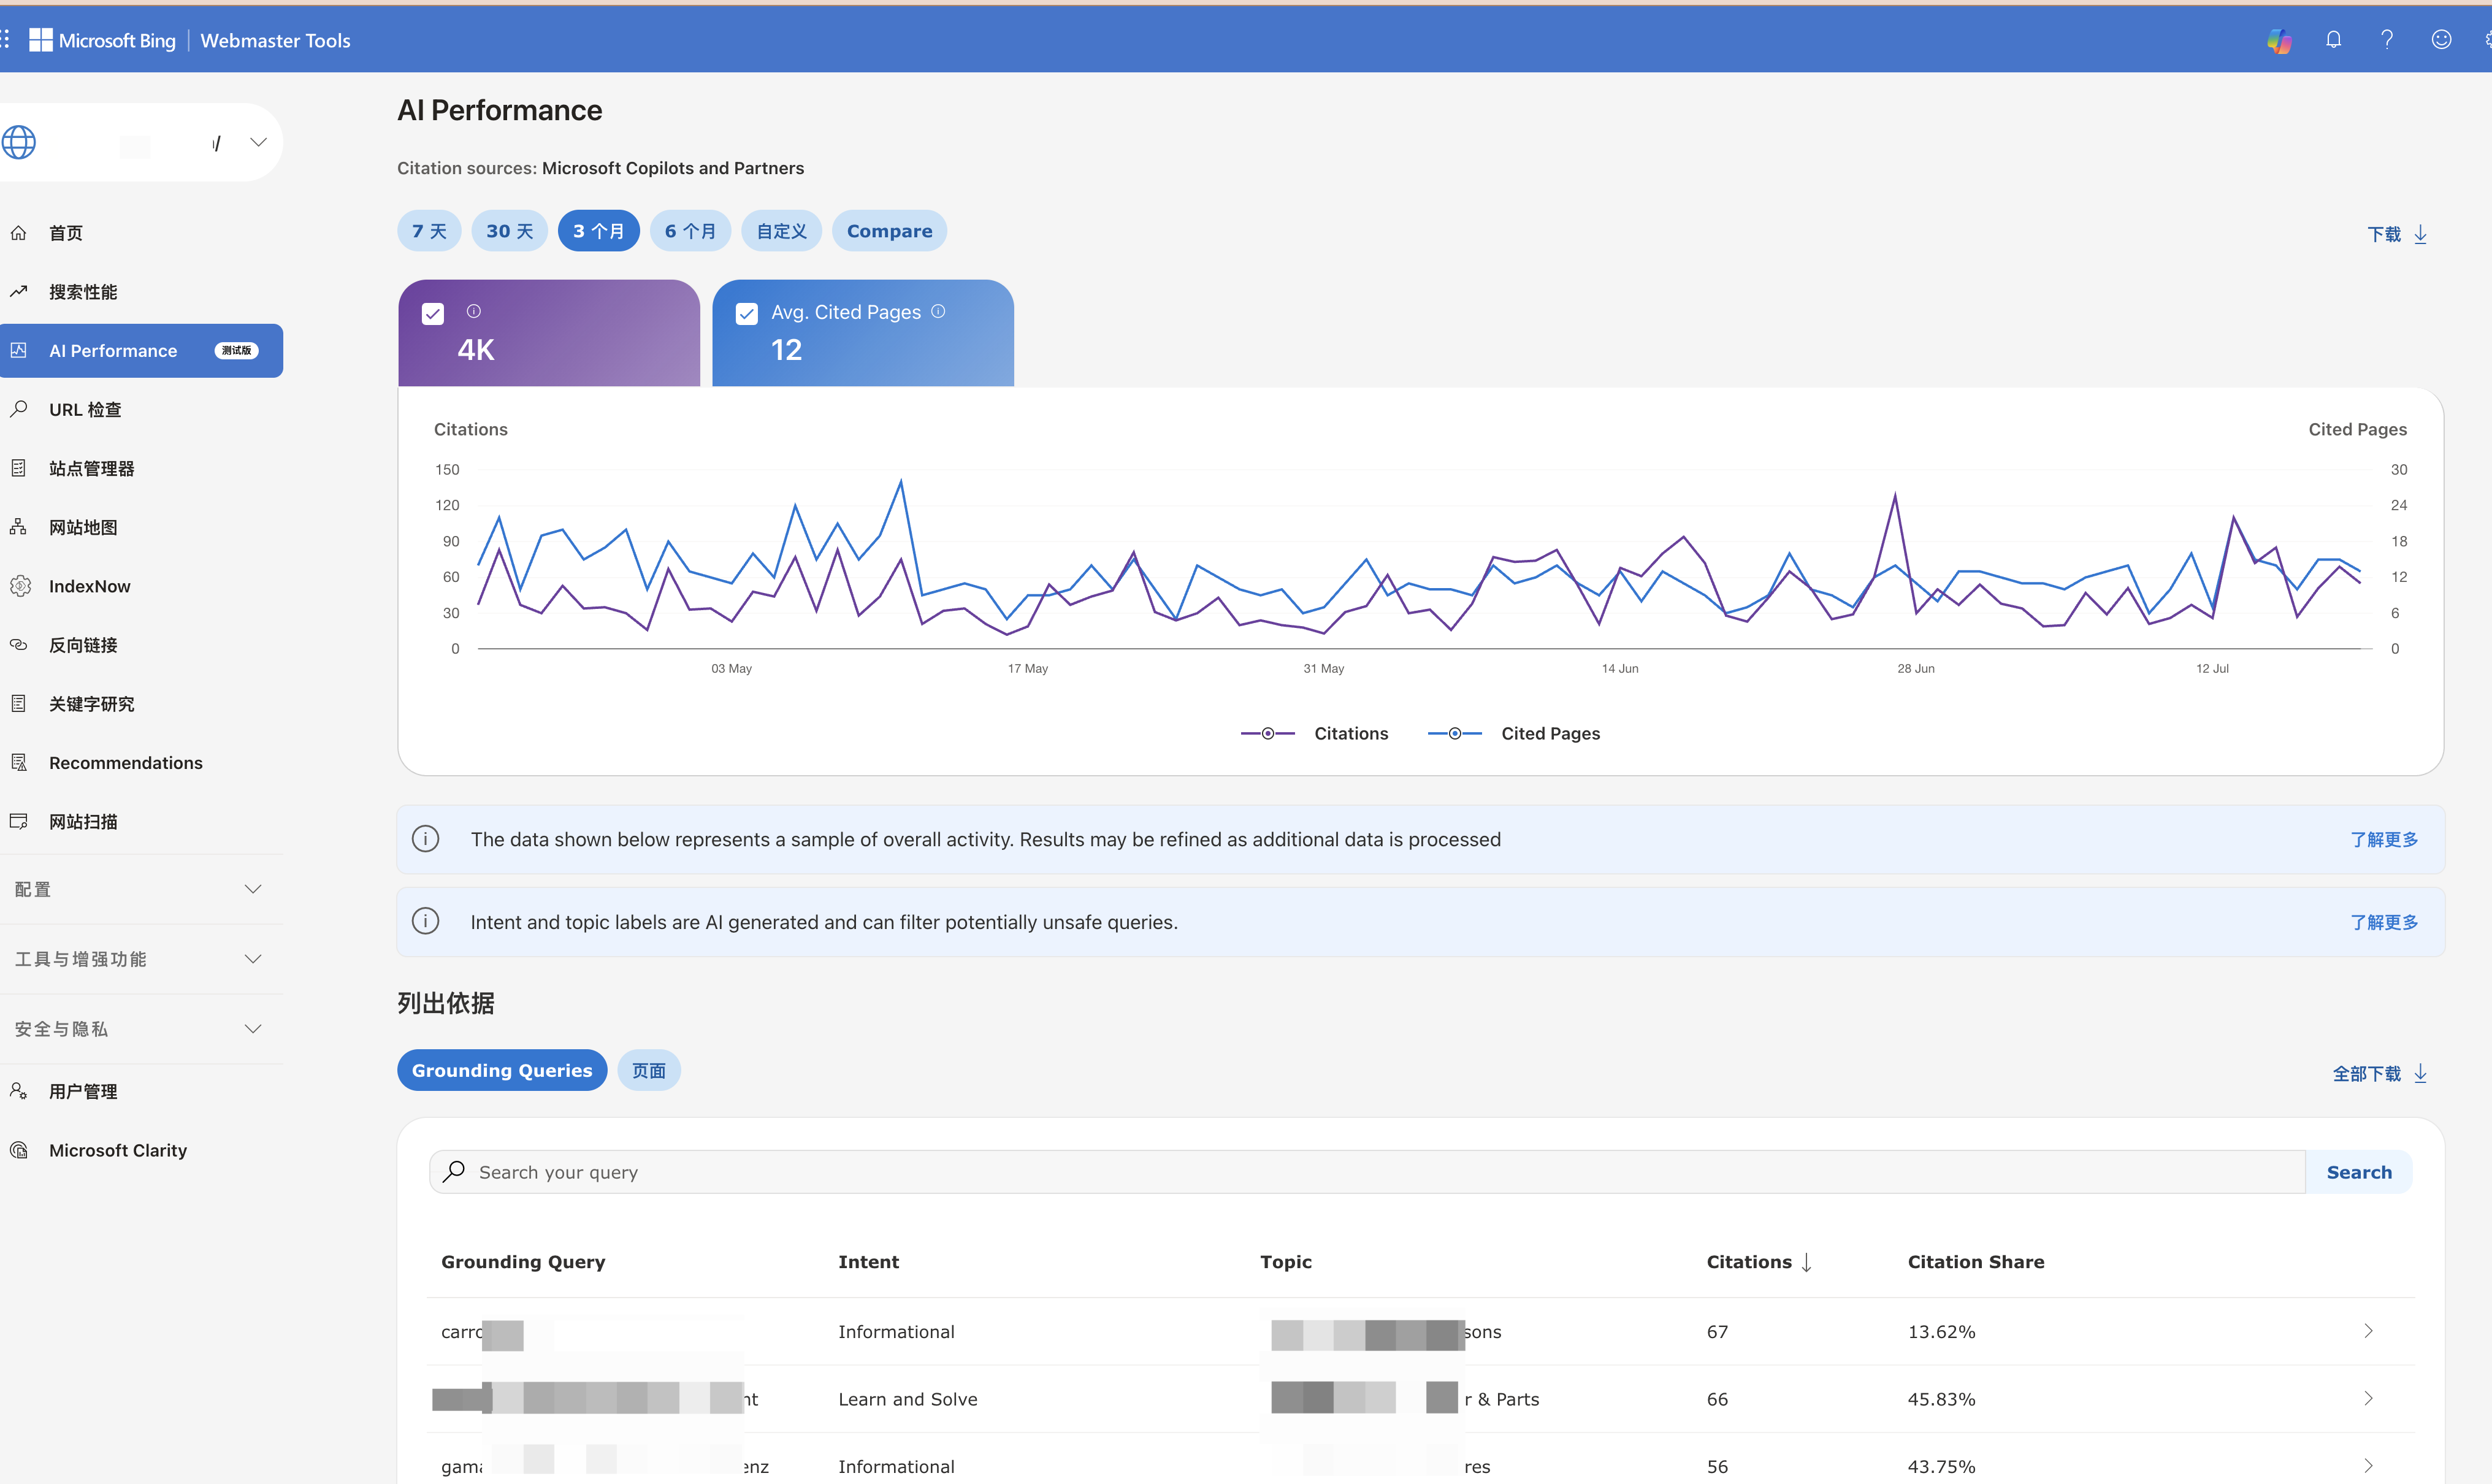Viewport: 2492px width, 1484px height.
Task: Click the globe site icon
Action: [18, 142]
